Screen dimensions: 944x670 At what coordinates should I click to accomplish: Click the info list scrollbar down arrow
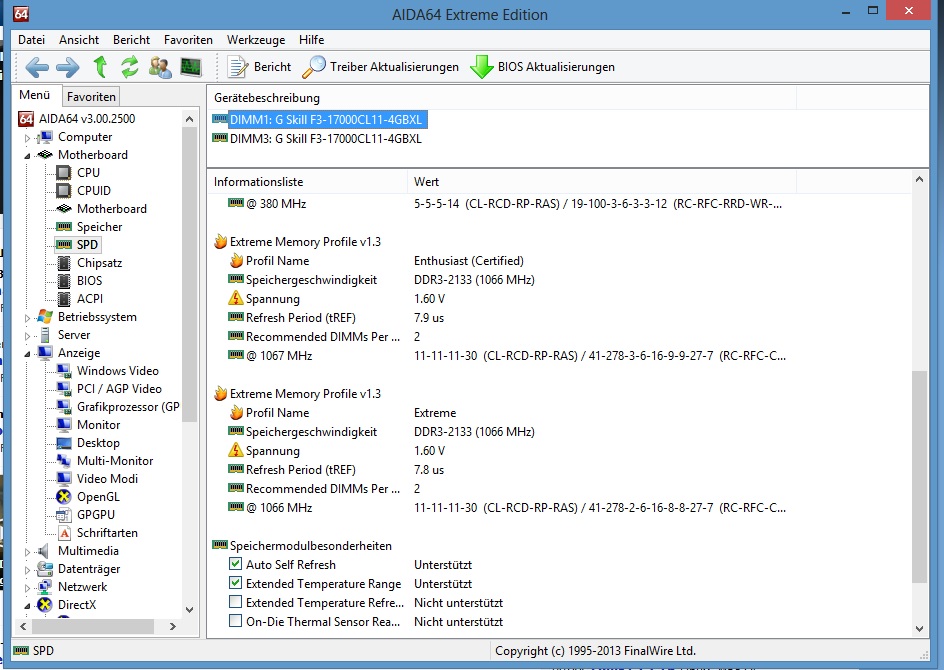(919, 628)
